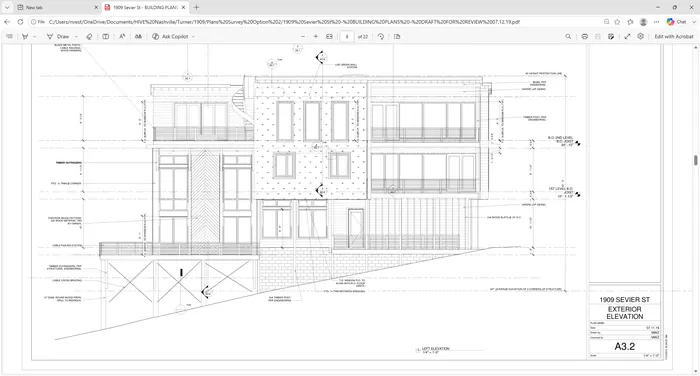Click the Fit to width icon
Viewport: 700px width, 376px height.
(x=329, y=37)
